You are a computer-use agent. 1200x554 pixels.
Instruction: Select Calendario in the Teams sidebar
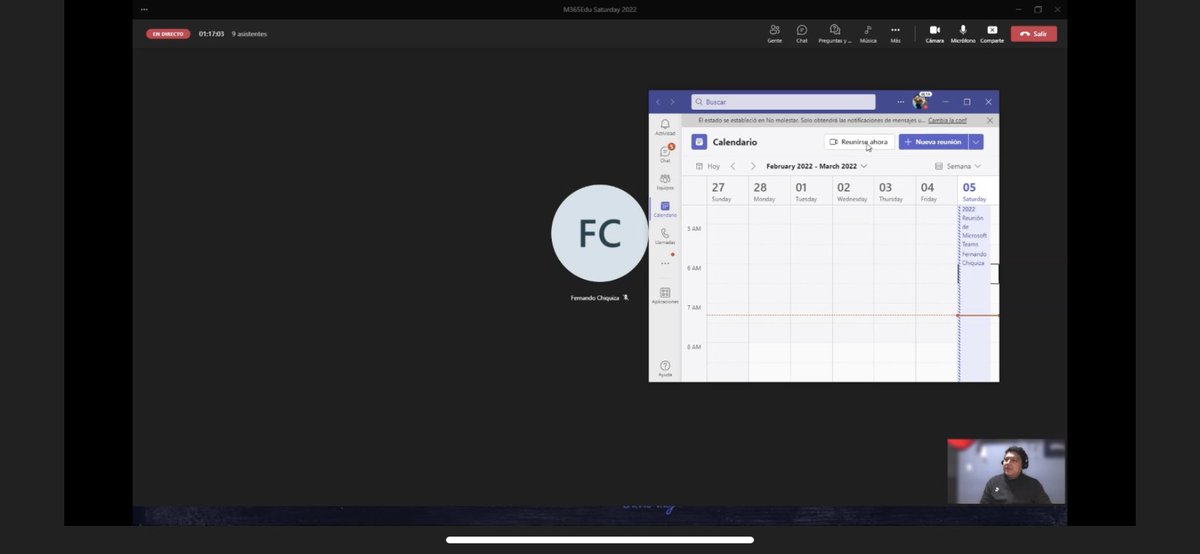[665, 209]
